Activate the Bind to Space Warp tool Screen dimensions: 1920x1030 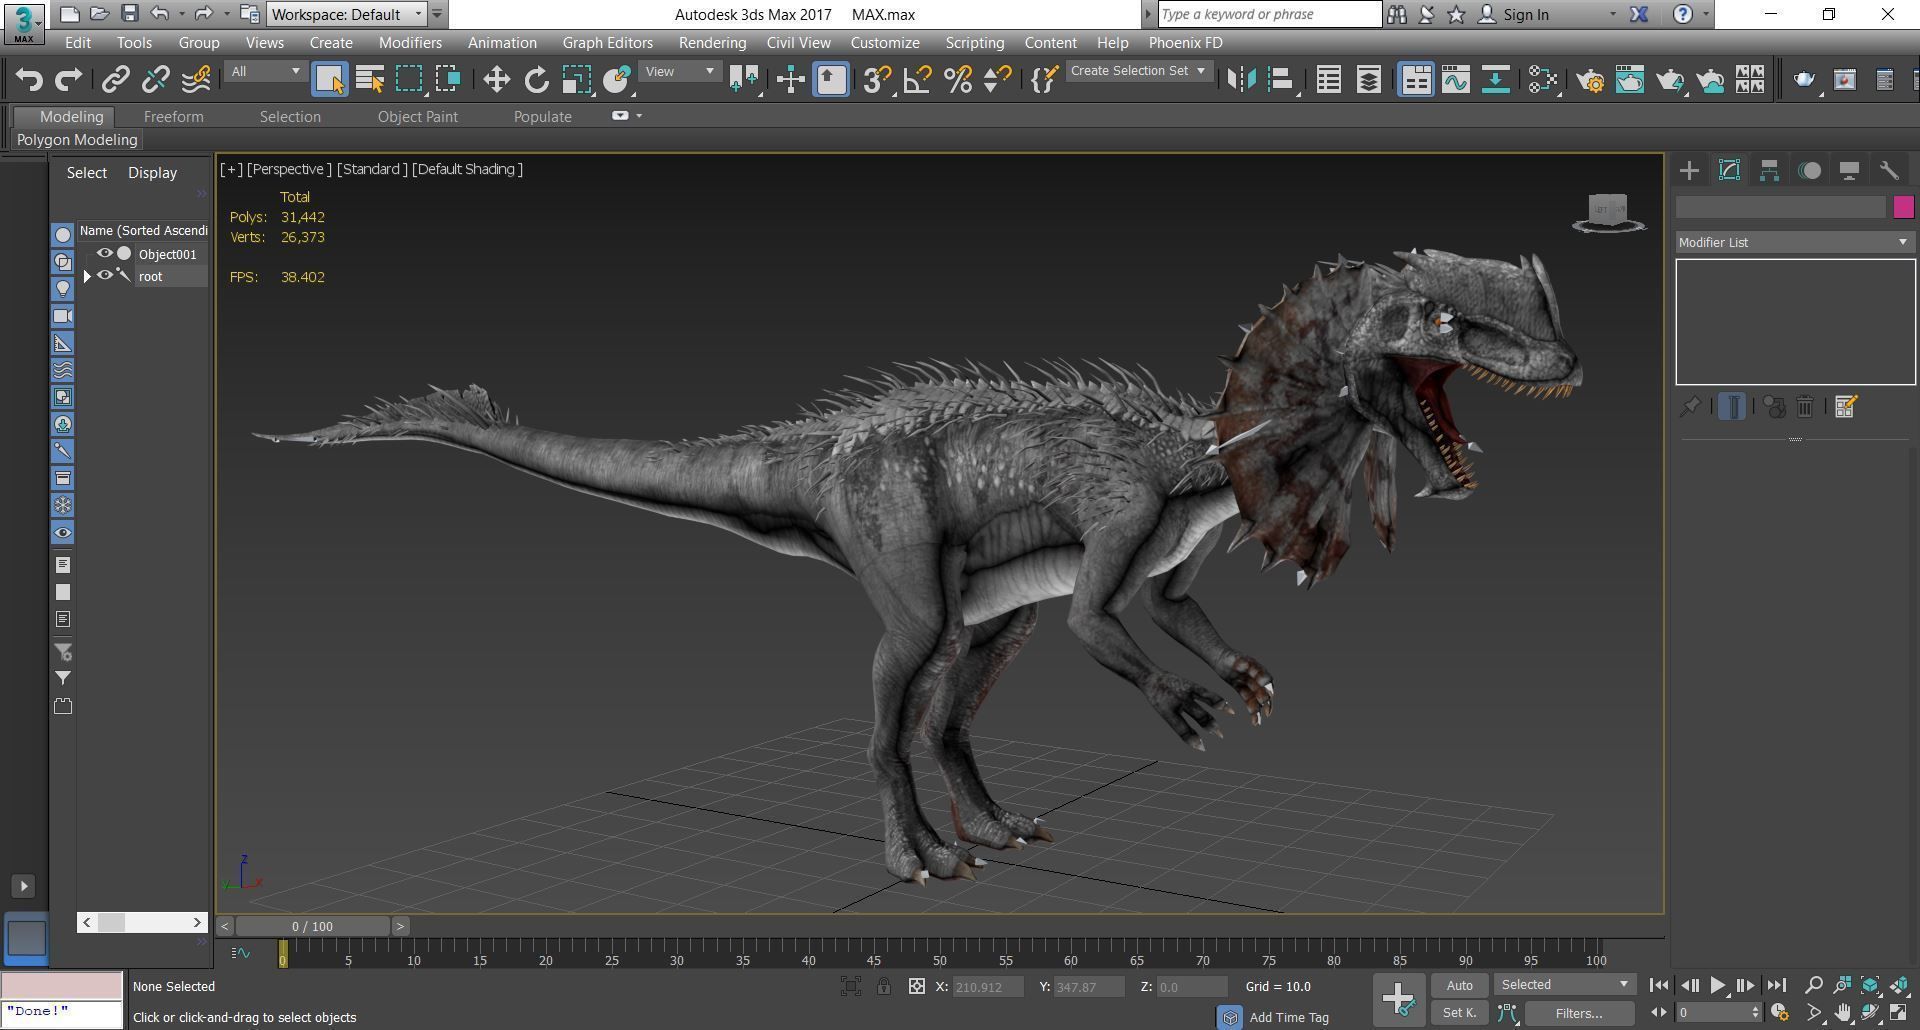(x=196, y=79)
